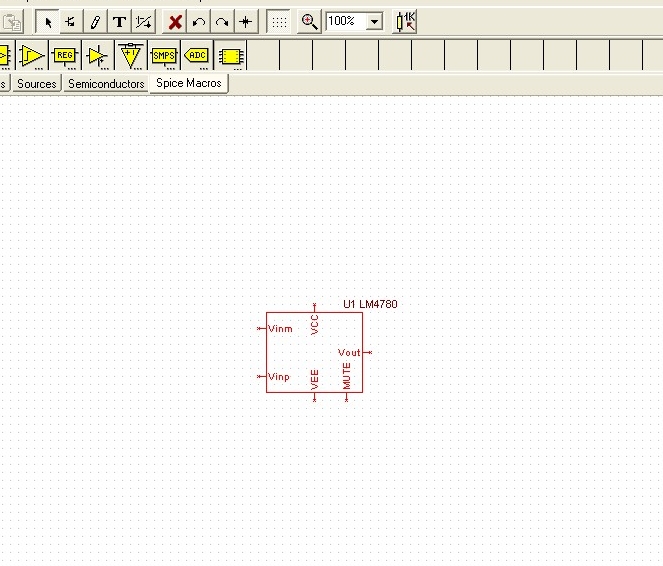Click inside the 100% zoom field

point(345,21)
